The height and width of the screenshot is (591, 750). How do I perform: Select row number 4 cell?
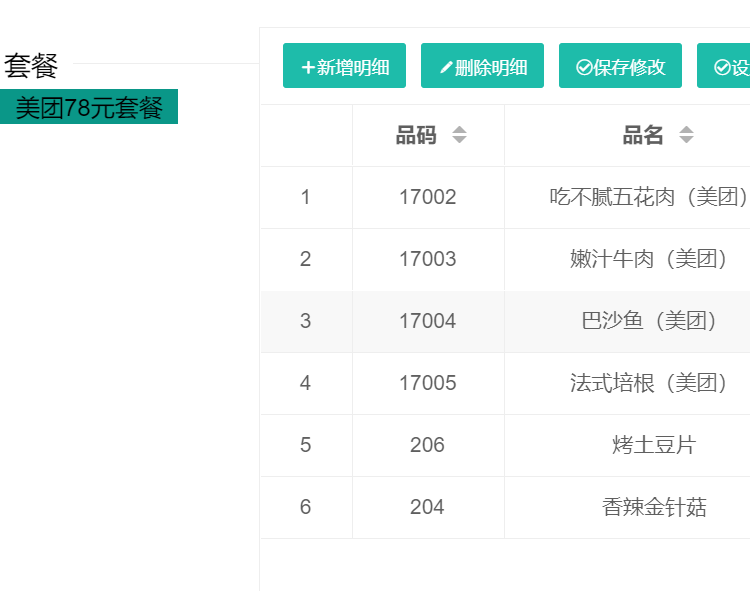[x=306, y=383]
